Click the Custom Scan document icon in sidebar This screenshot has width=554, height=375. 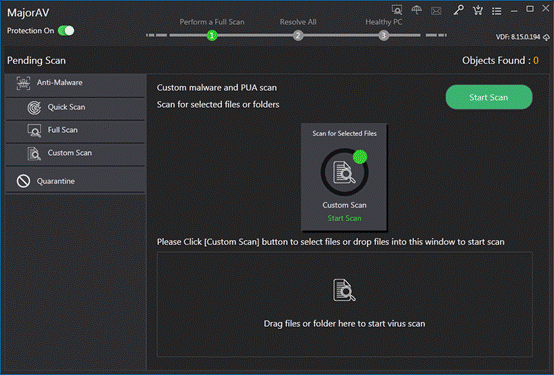pyautogui.click(x=34, y=154)
